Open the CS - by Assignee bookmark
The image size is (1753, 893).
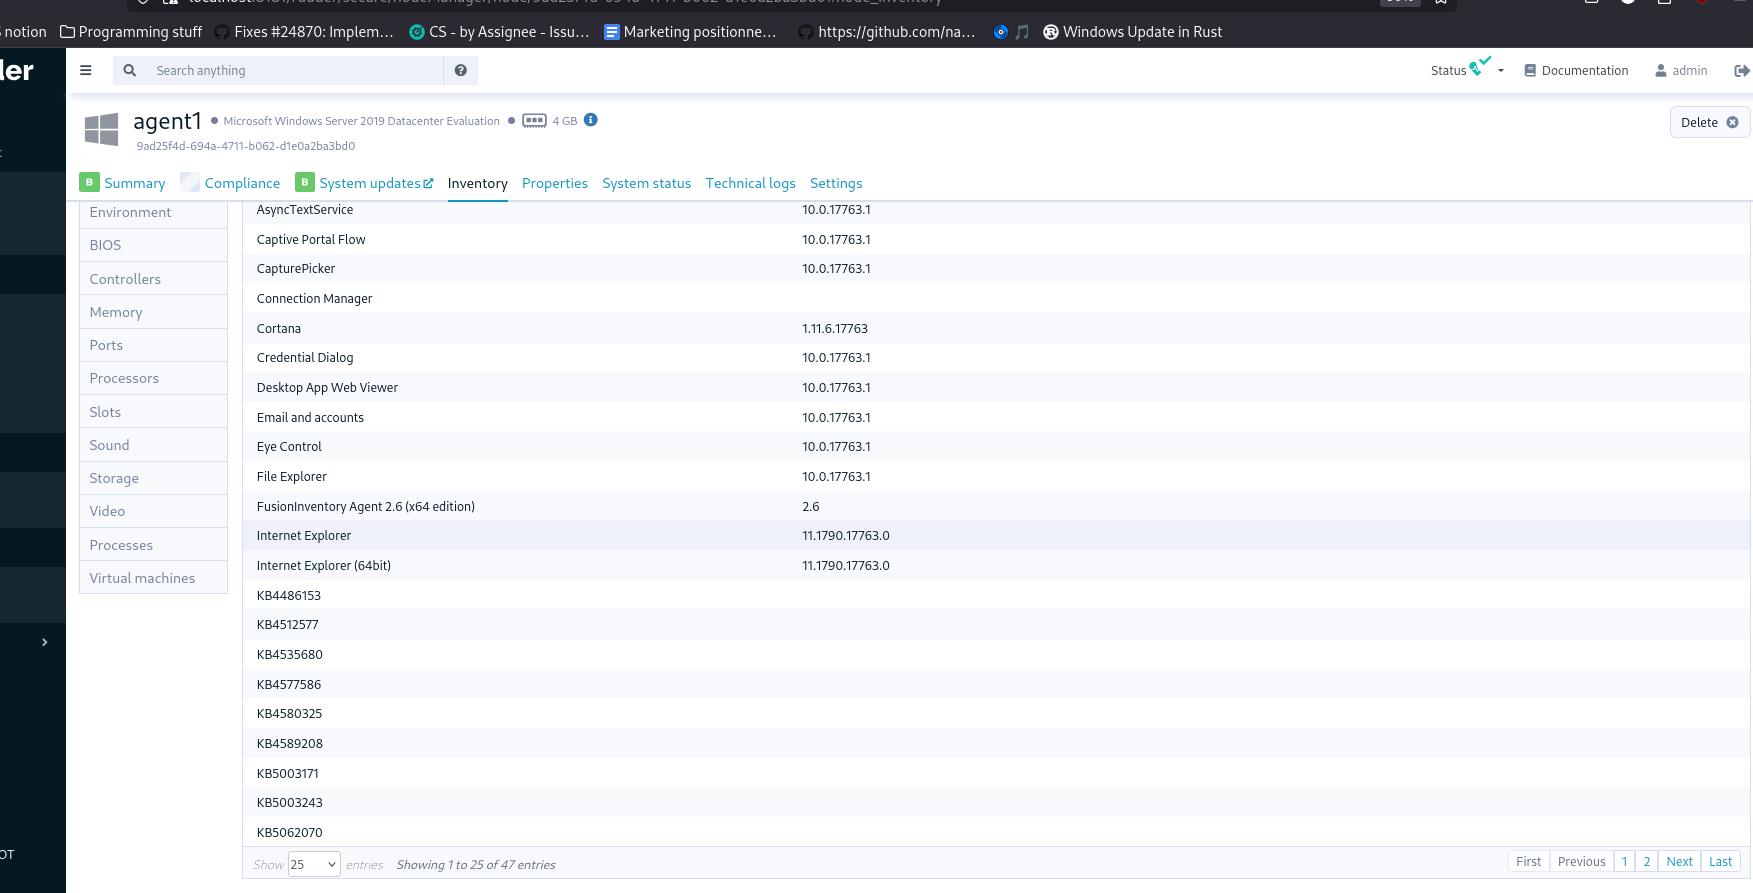point(499,32)
